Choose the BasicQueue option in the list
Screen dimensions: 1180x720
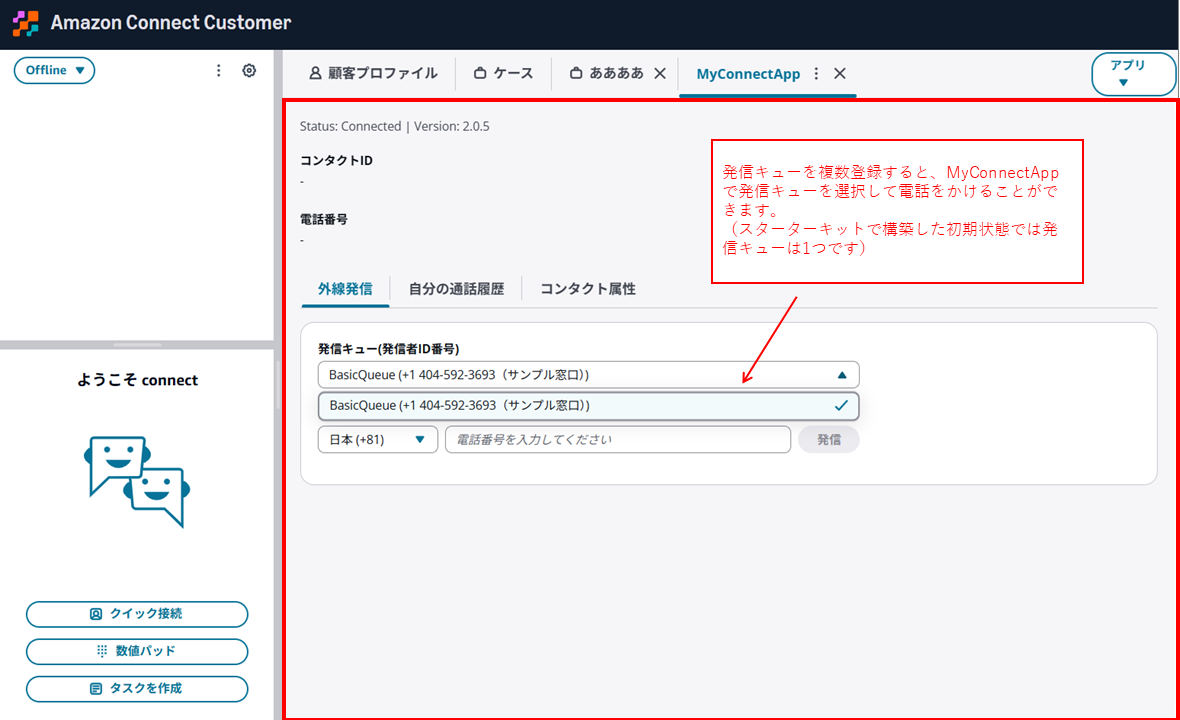pos(588,406)
